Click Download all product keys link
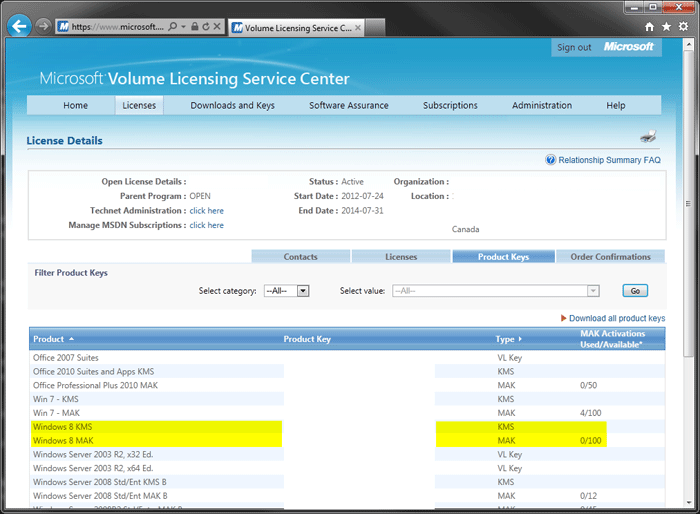 click(616, 318)
